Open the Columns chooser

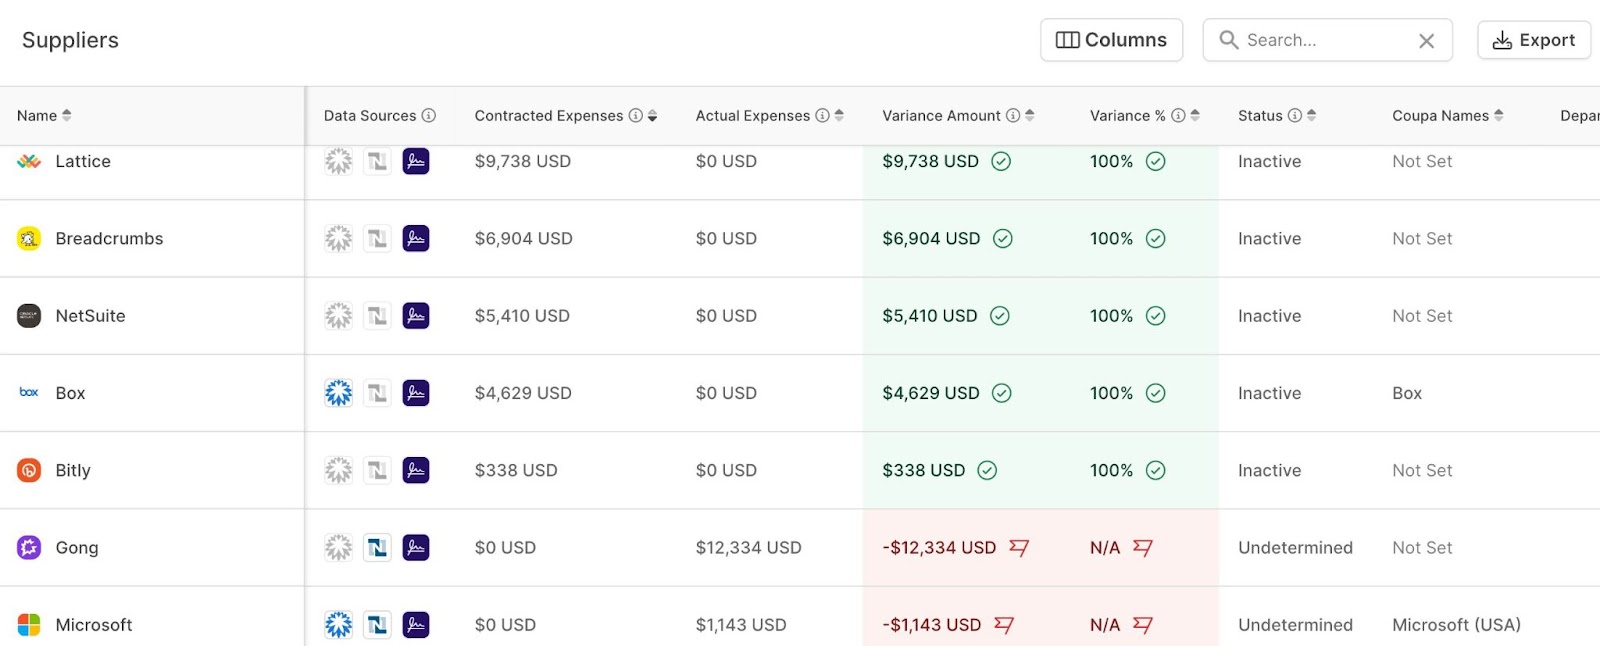[x=1111, y=40]
